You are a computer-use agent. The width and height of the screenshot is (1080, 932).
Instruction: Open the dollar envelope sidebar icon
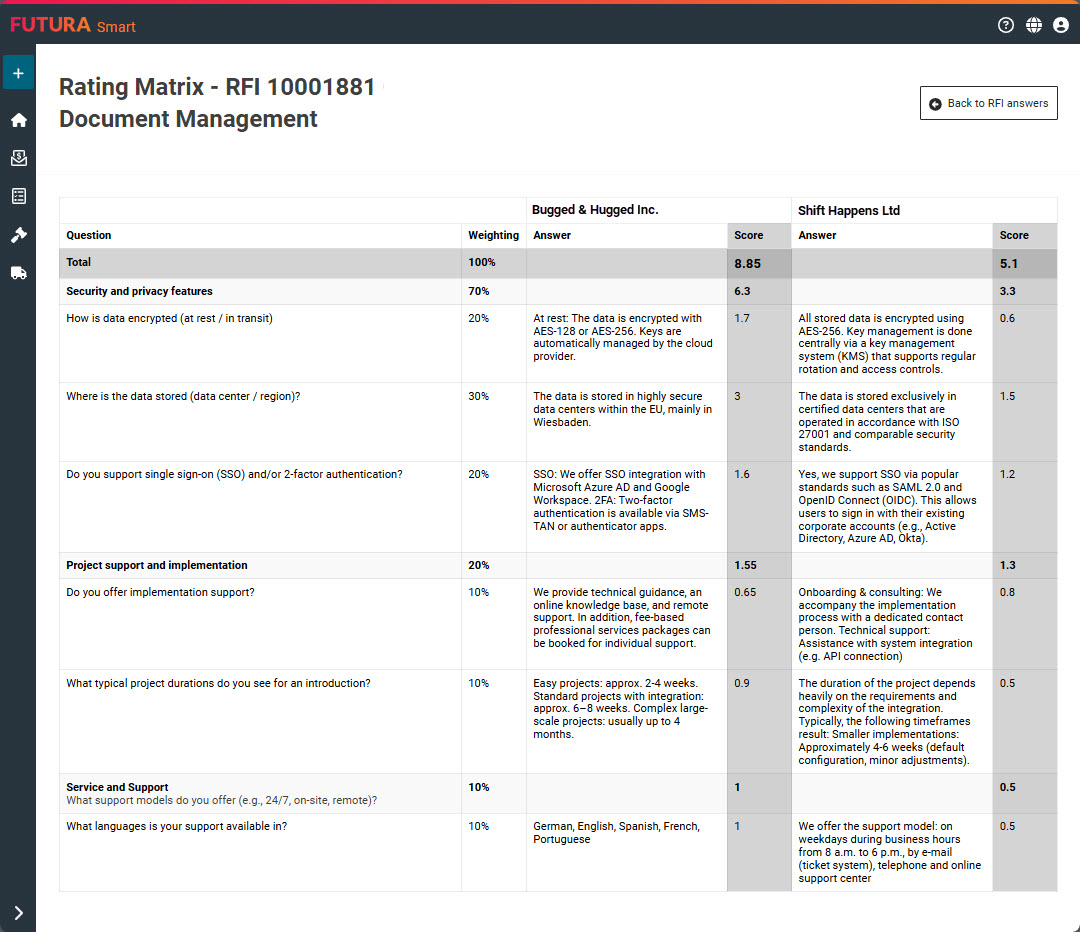18,158
